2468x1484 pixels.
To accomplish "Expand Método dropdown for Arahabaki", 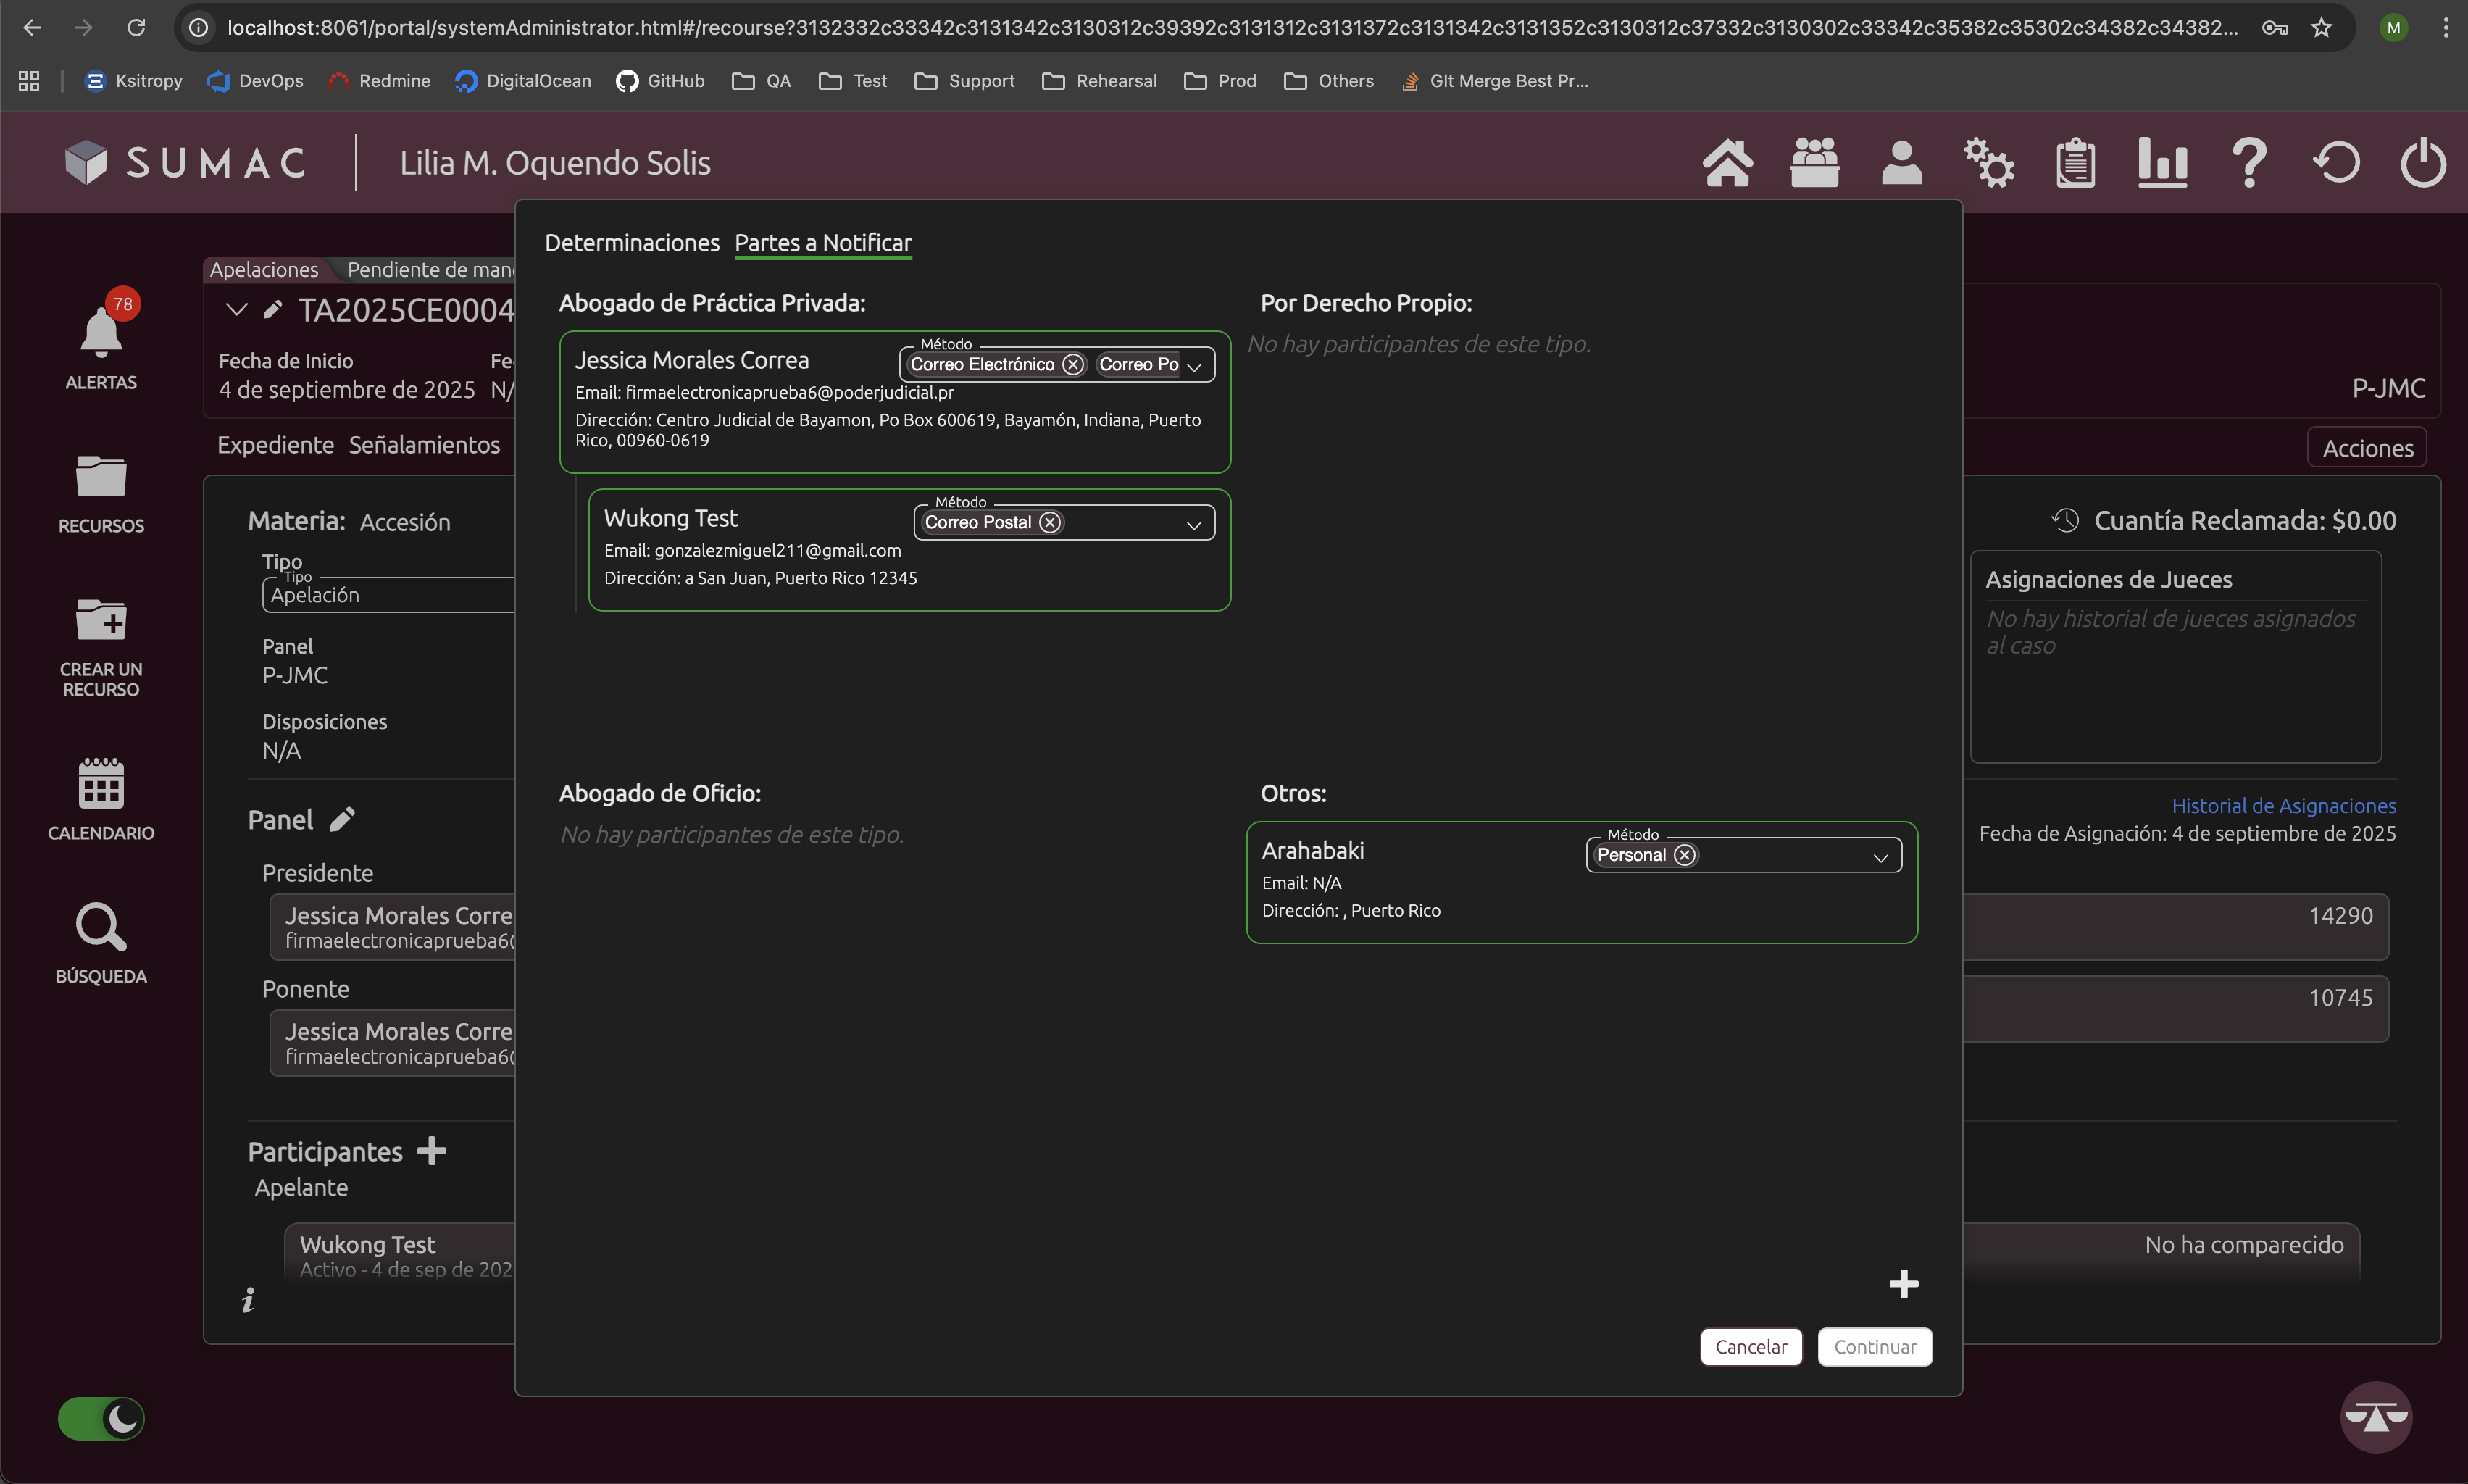I will [1880, 858].
